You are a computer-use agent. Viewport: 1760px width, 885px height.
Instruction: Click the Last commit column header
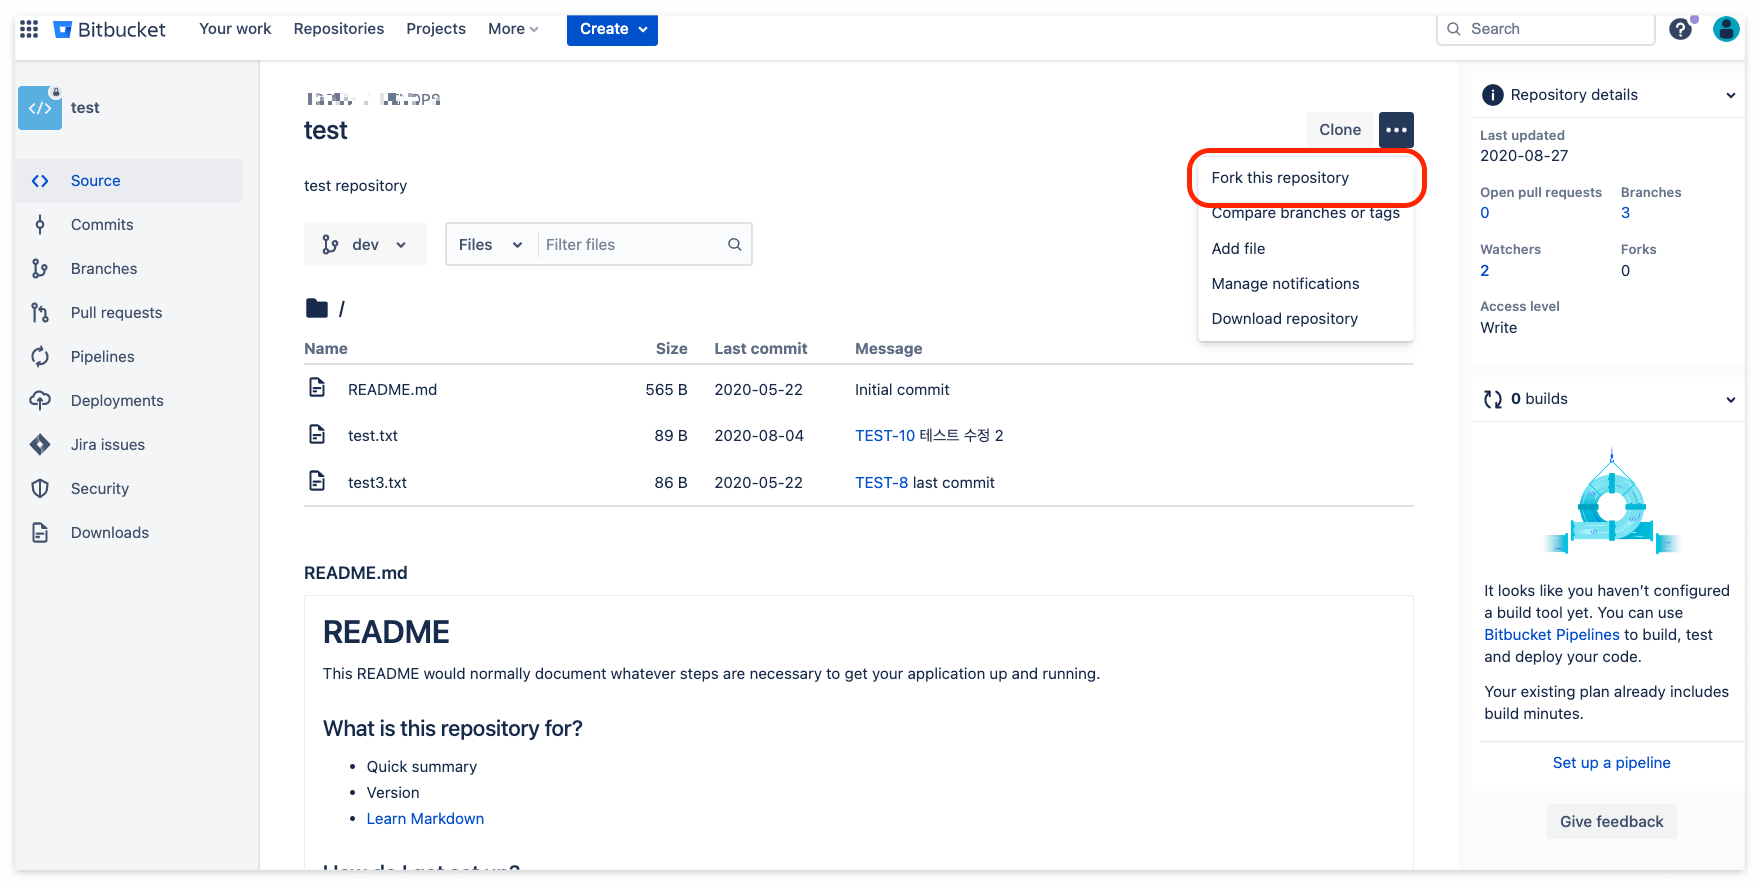(x=760, y=349)
